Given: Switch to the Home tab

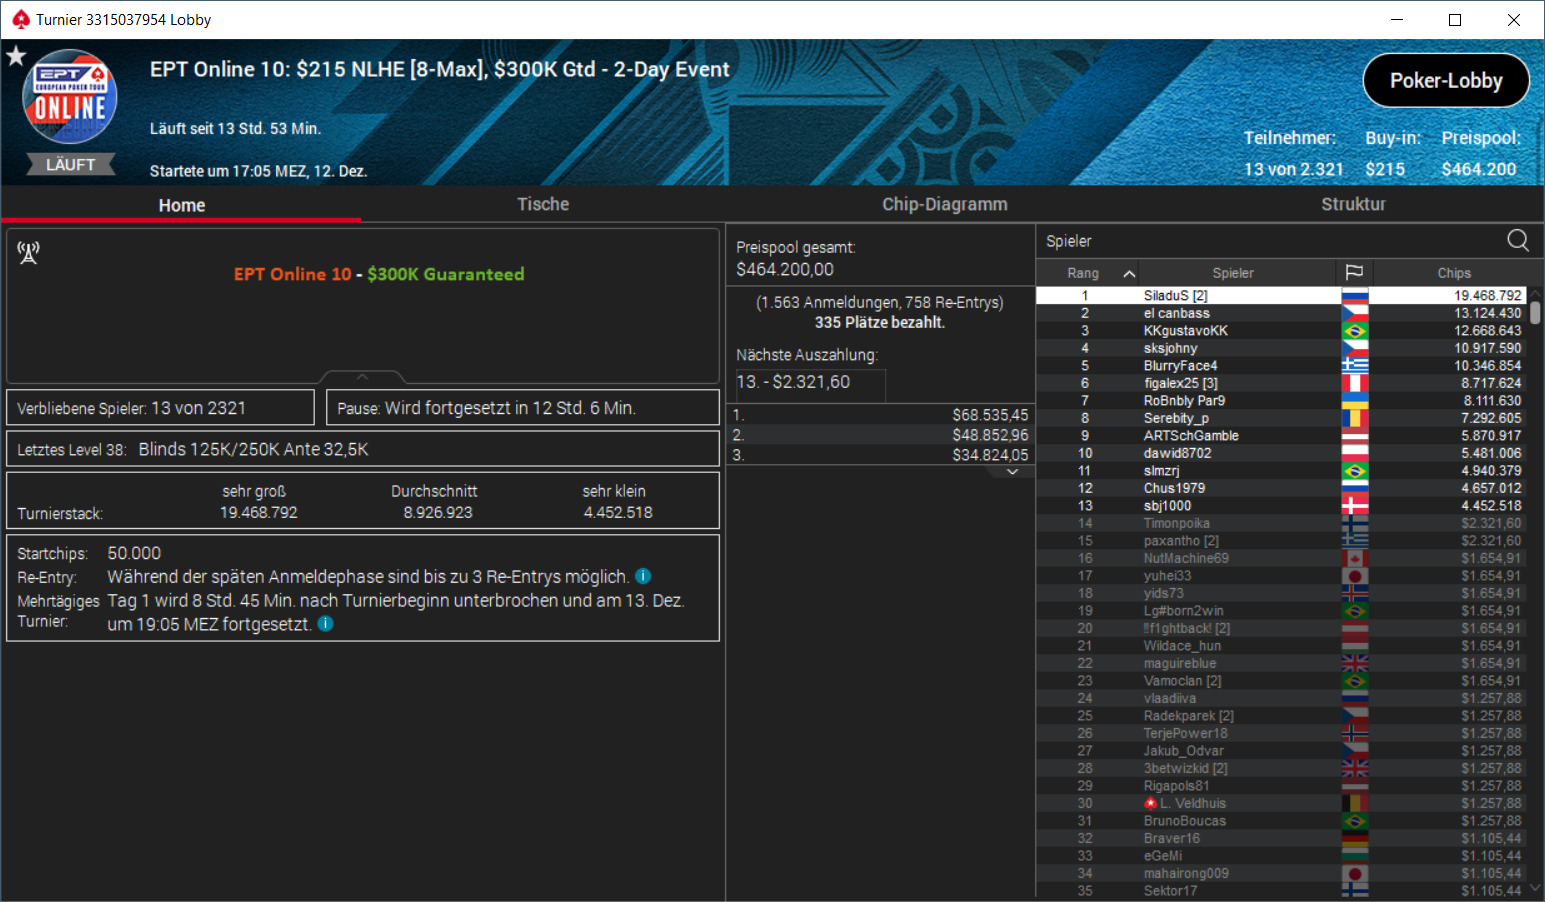Looking at the screenshot, I should pyautogui.click(x=181, y=204).
